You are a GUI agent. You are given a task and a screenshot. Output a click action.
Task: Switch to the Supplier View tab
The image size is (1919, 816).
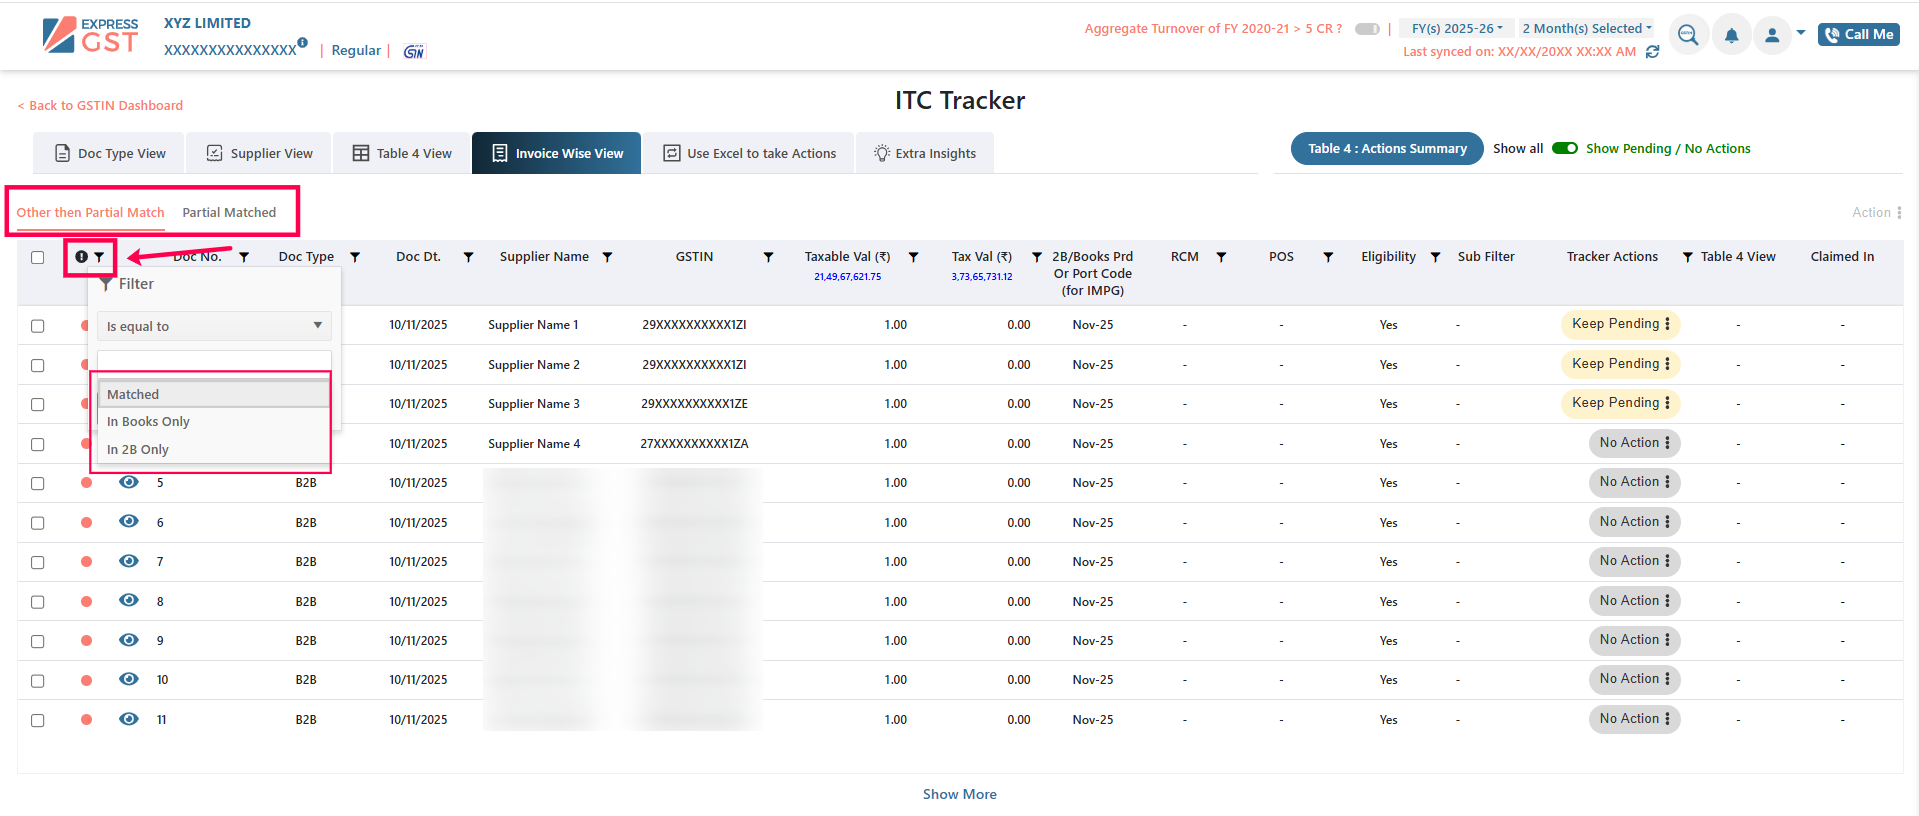point(260,153)
